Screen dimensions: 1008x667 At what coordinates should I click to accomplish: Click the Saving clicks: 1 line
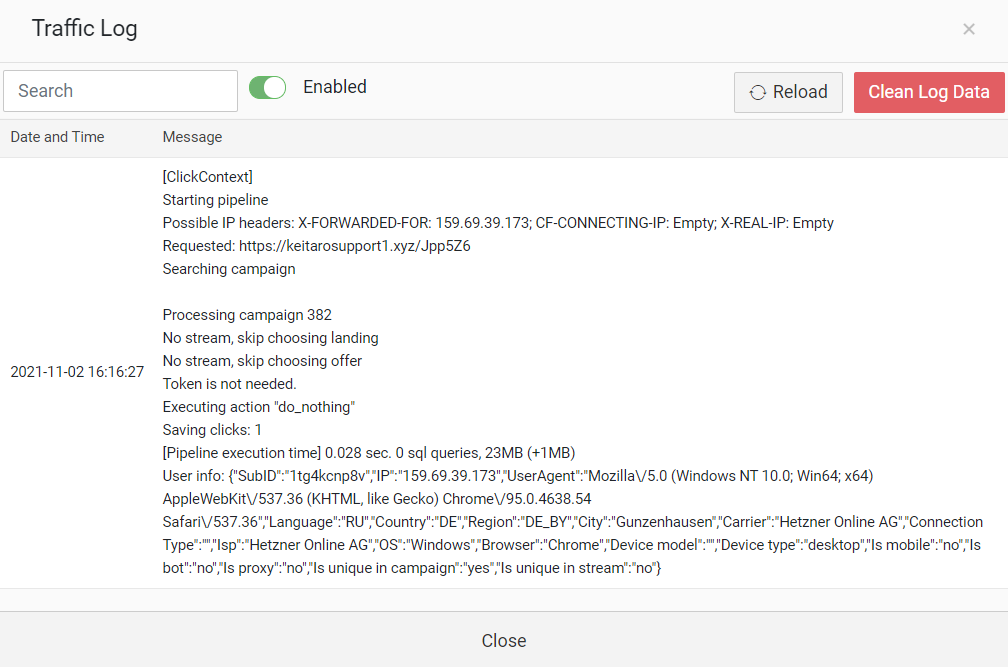point(212,430)
